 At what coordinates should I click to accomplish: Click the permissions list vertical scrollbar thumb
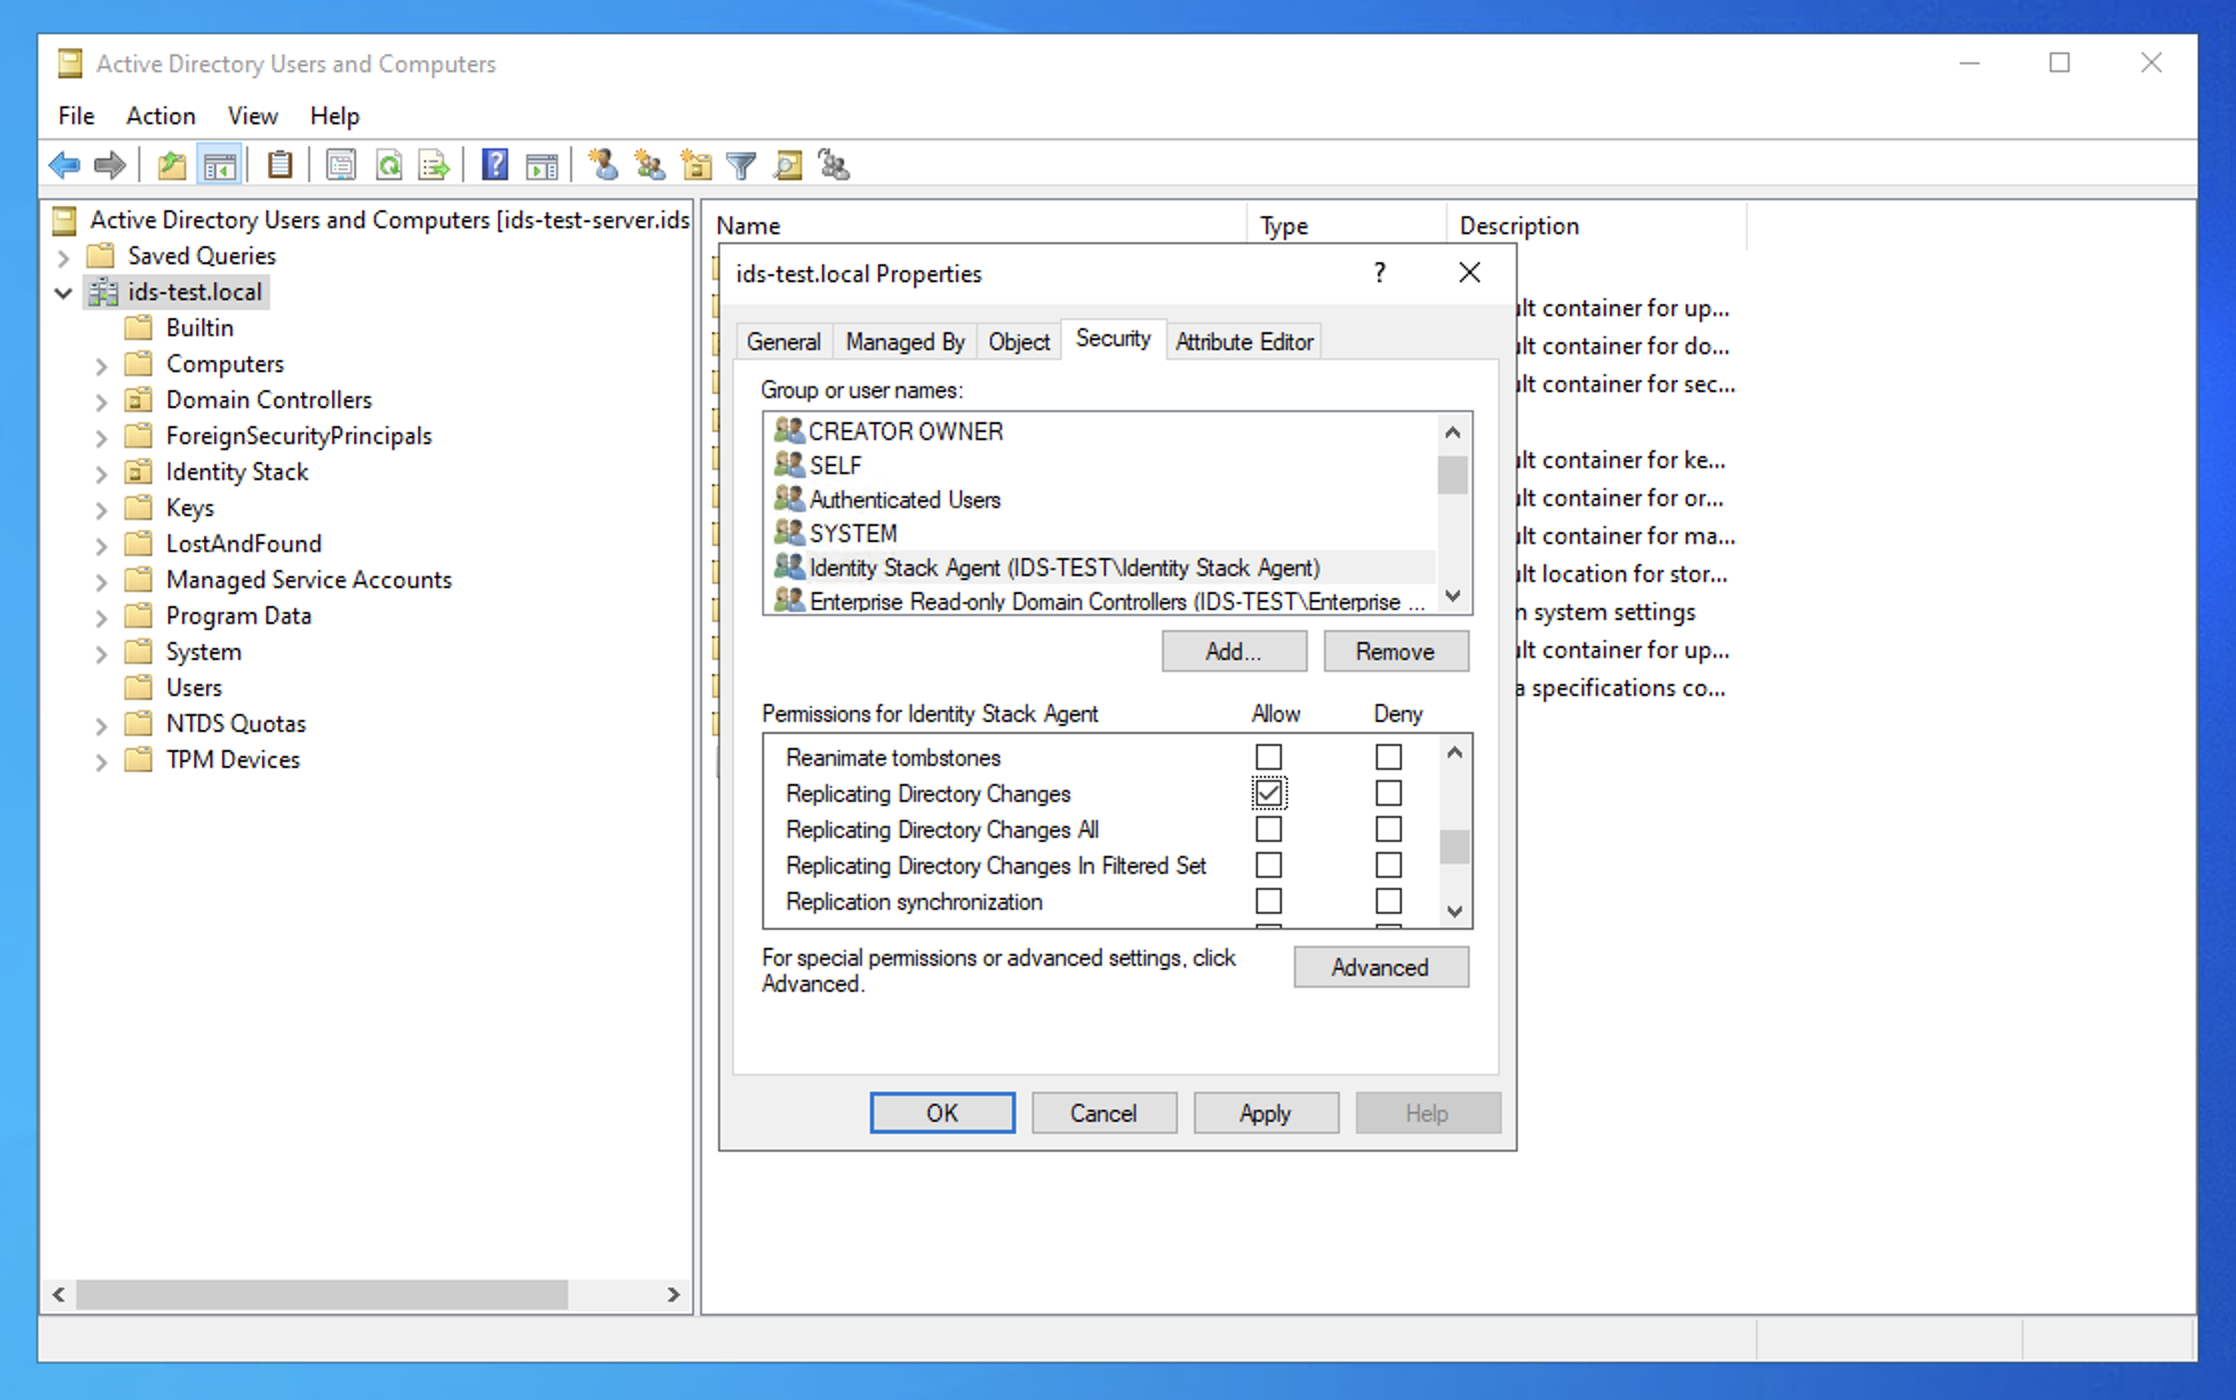pyautogui.click(x=1454, y=846)
